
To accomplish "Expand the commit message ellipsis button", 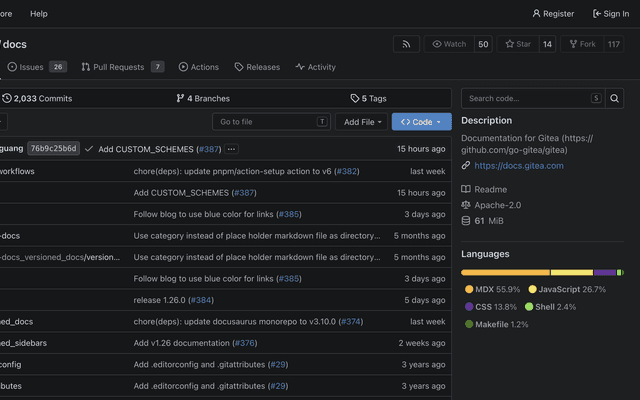I will 231,149.
